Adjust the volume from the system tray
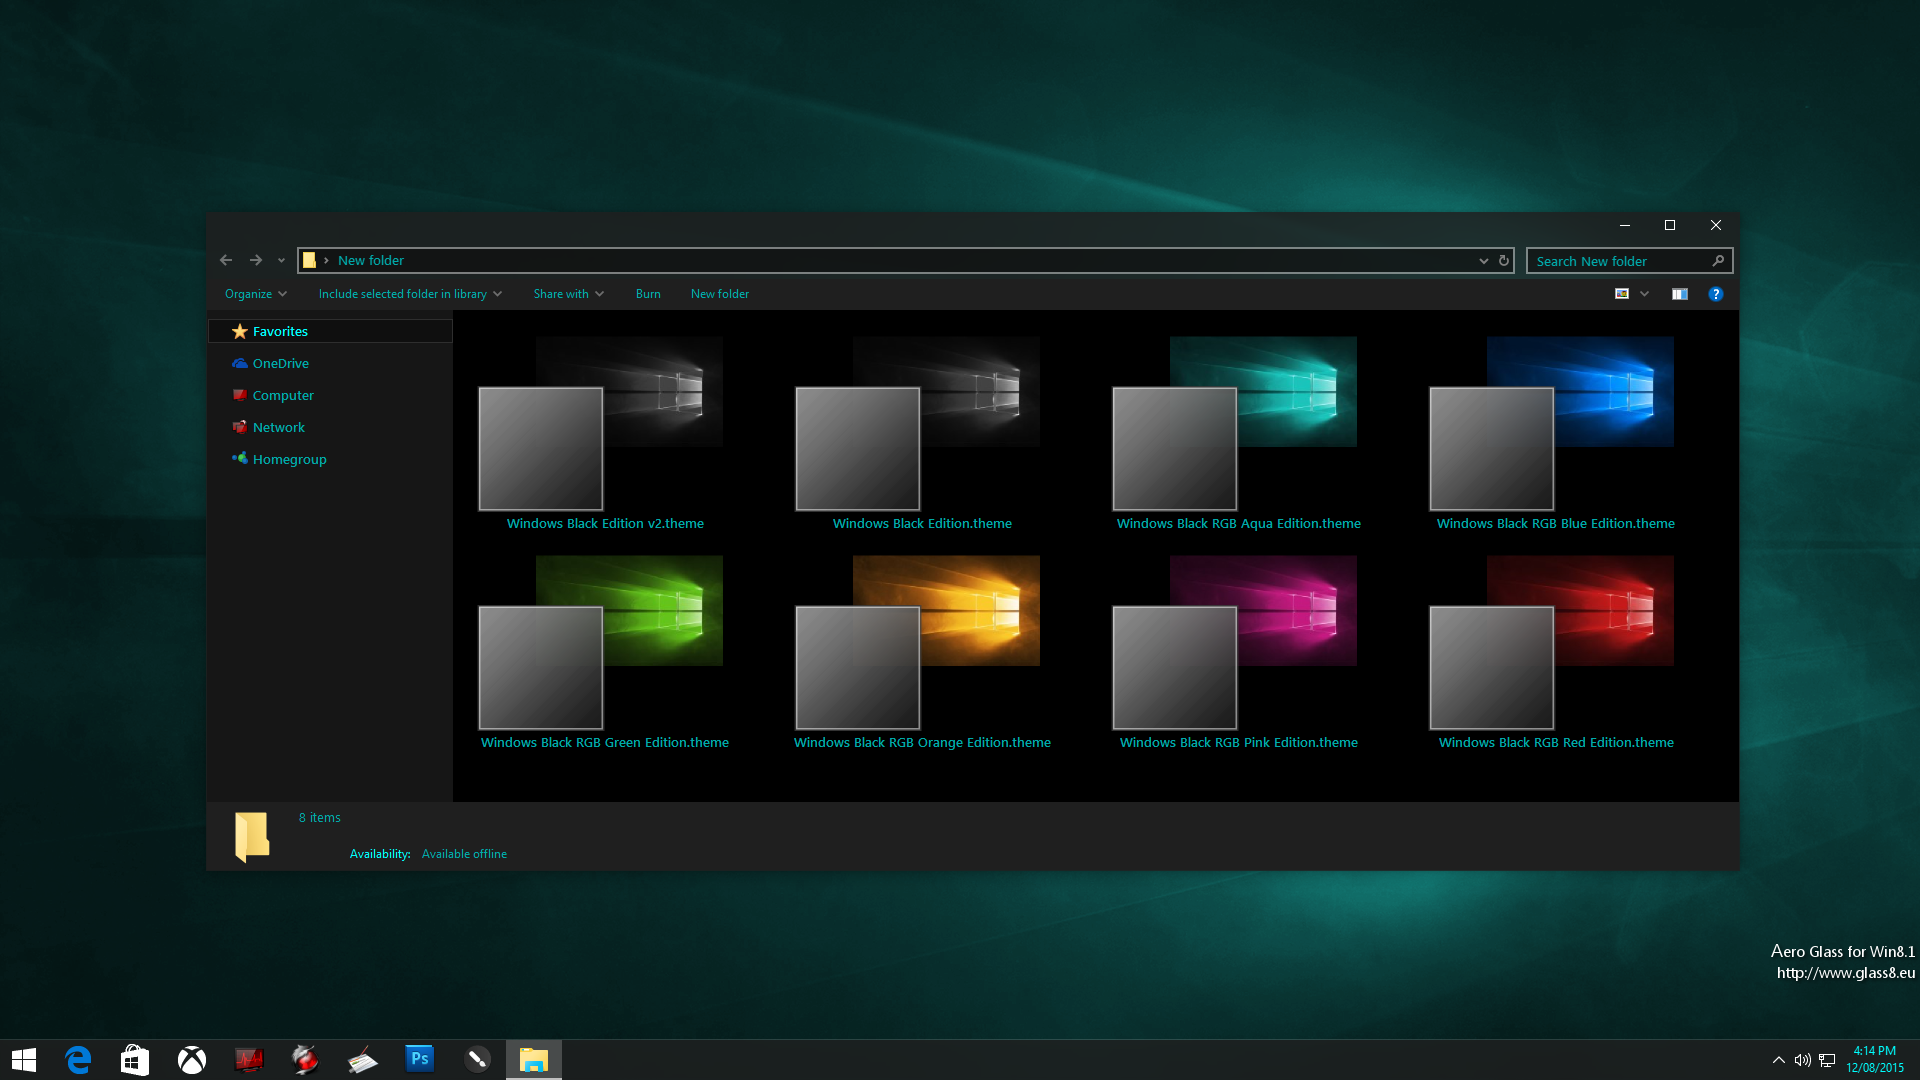This screenshot has height=1080, width=1920. (1803, 1059)
